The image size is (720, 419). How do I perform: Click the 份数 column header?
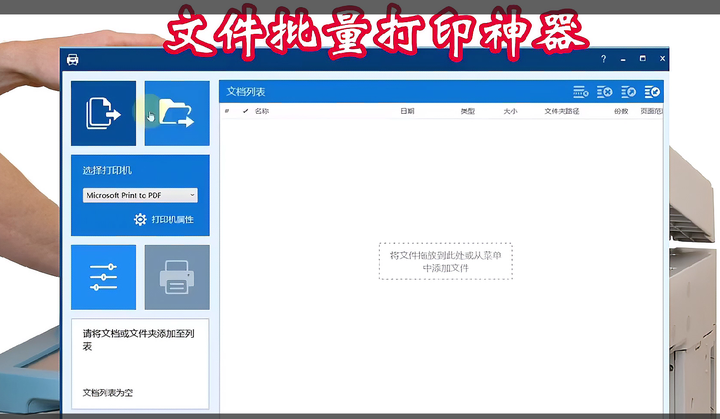tap(621, 111)
